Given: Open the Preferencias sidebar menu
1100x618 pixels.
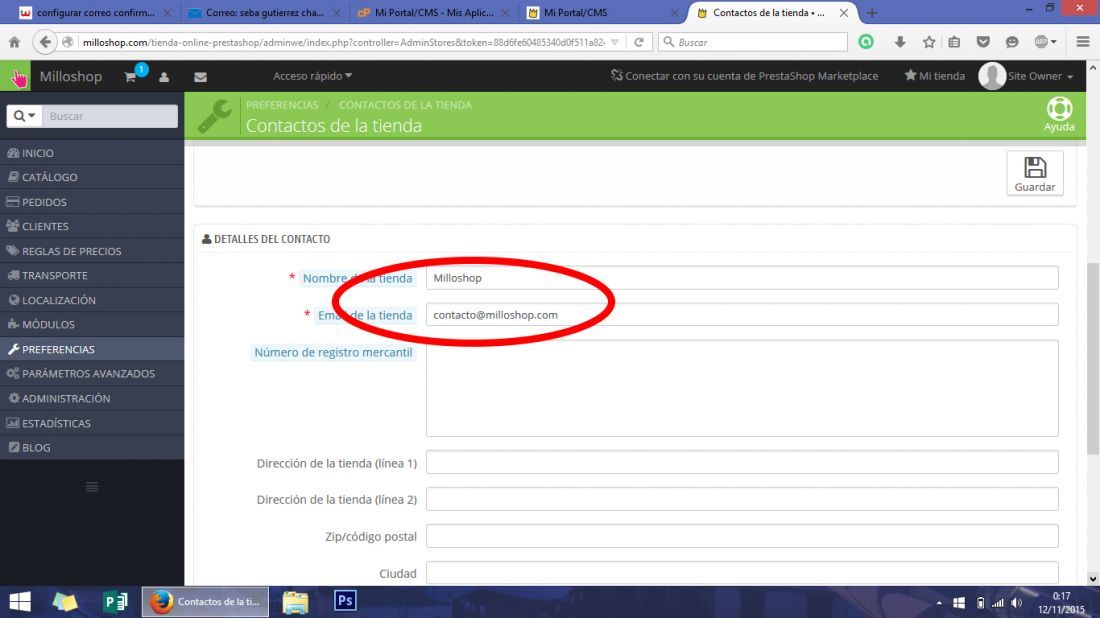Looking at the screenshot, I should (x=92, y=349).
